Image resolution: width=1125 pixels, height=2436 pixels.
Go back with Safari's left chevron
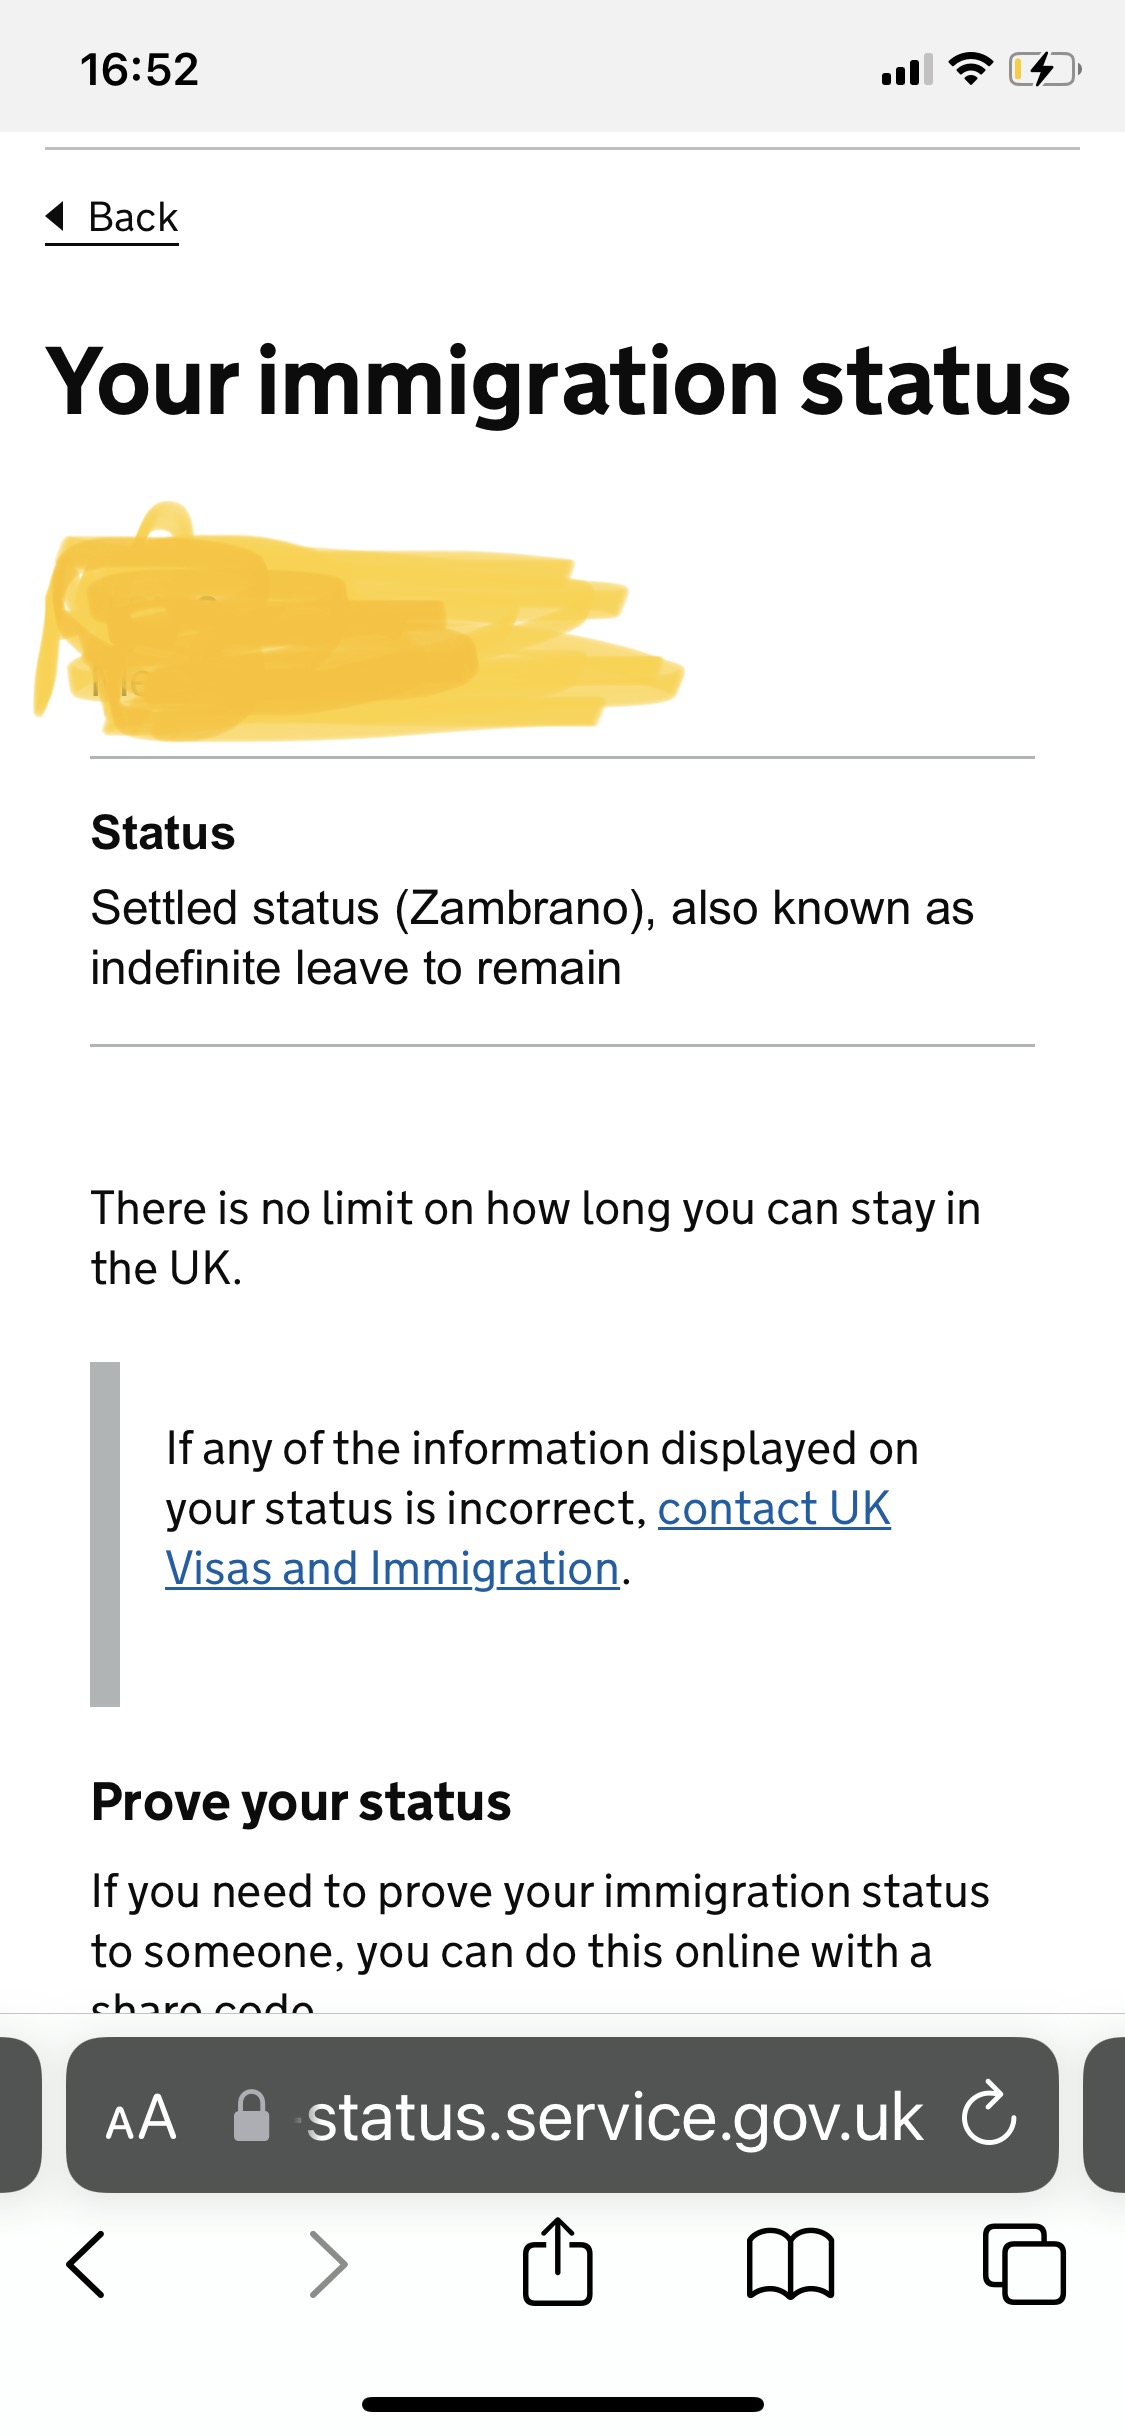86,2263
